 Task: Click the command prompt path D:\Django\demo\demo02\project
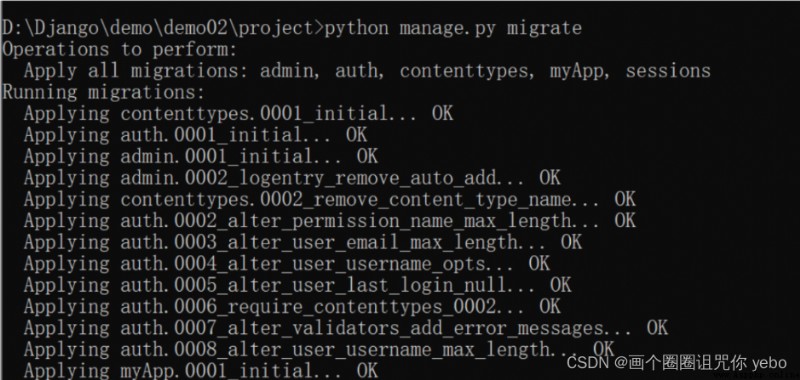[x=163, y=28]
